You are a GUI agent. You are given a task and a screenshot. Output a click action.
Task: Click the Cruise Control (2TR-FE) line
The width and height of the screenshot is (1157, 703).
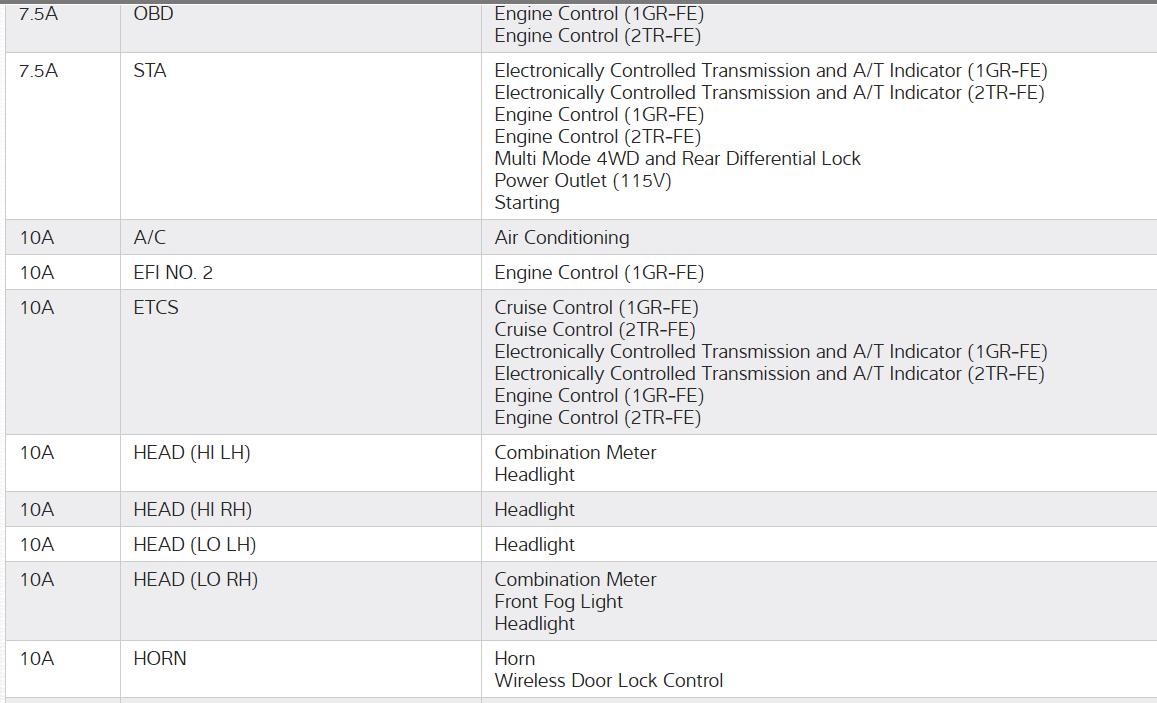tap(595, 329)
